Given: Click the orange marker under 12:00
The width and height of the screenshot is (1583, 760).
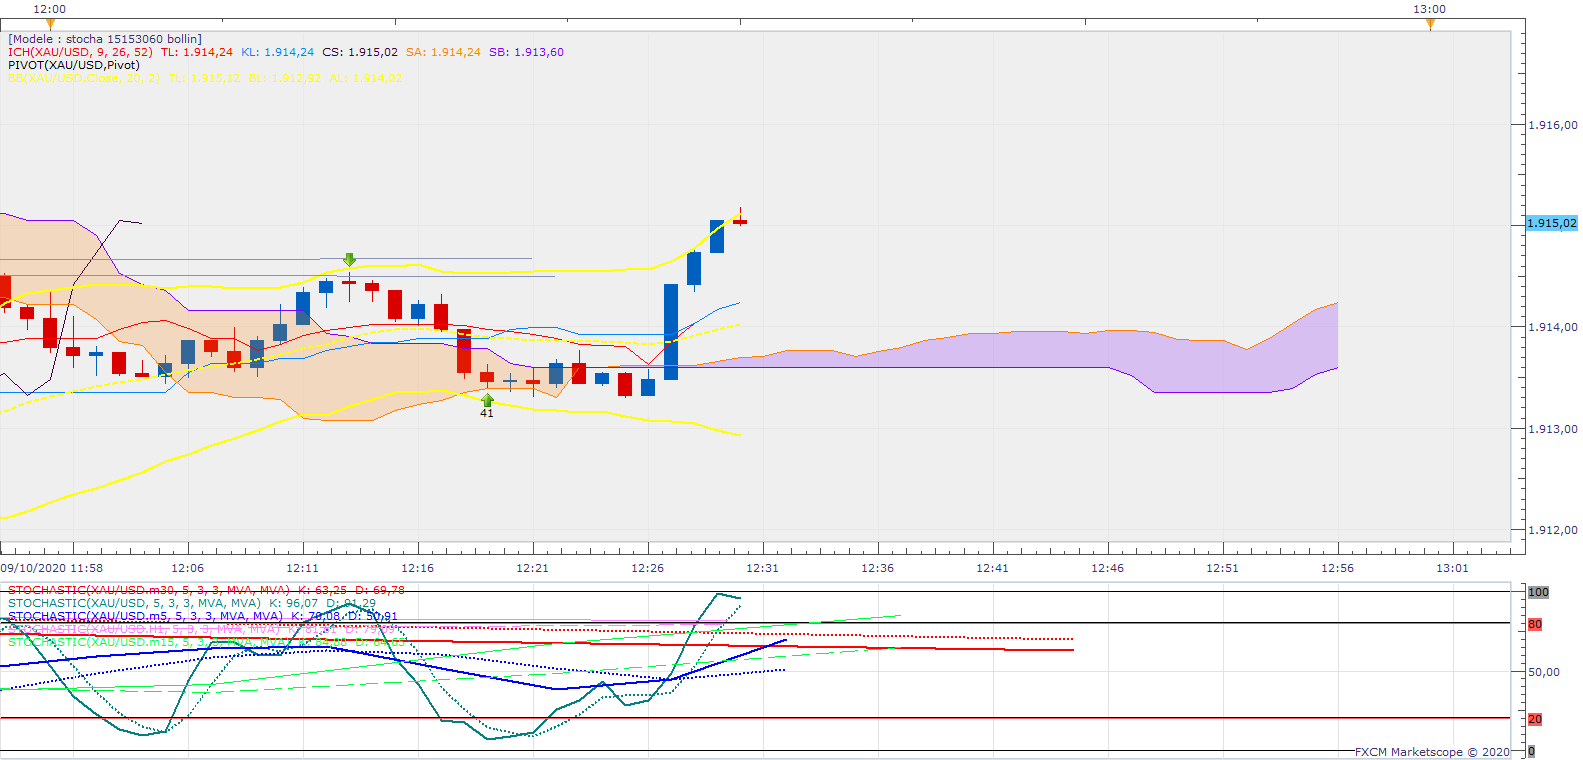Looking at the screenshot, I should pos(51,24).
